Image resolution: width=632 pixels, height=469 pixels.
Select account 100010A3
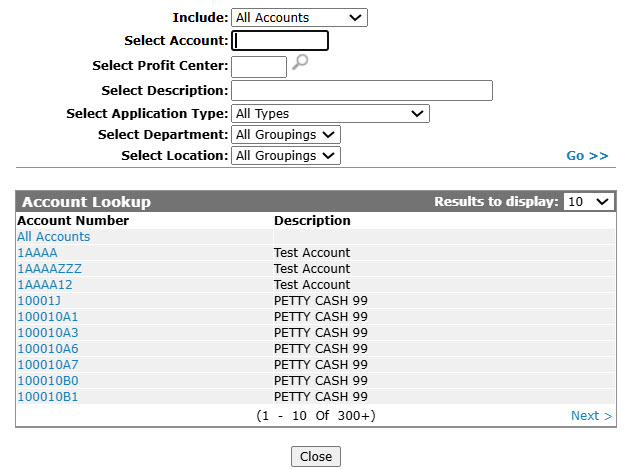pos(48,333)
